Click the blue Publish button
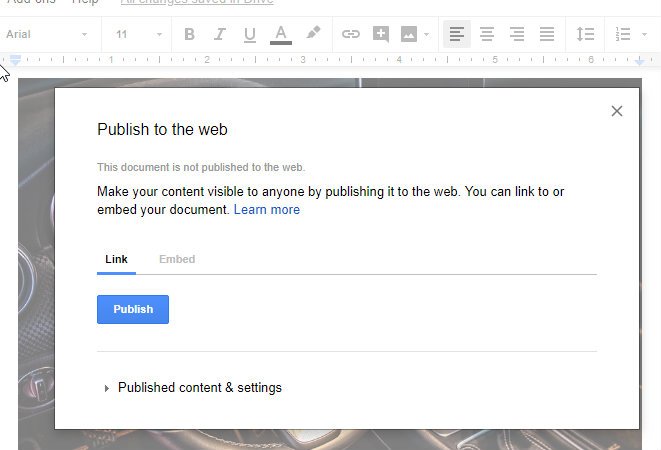The height and width of the screenshot is (450, 661). (133, 309)
